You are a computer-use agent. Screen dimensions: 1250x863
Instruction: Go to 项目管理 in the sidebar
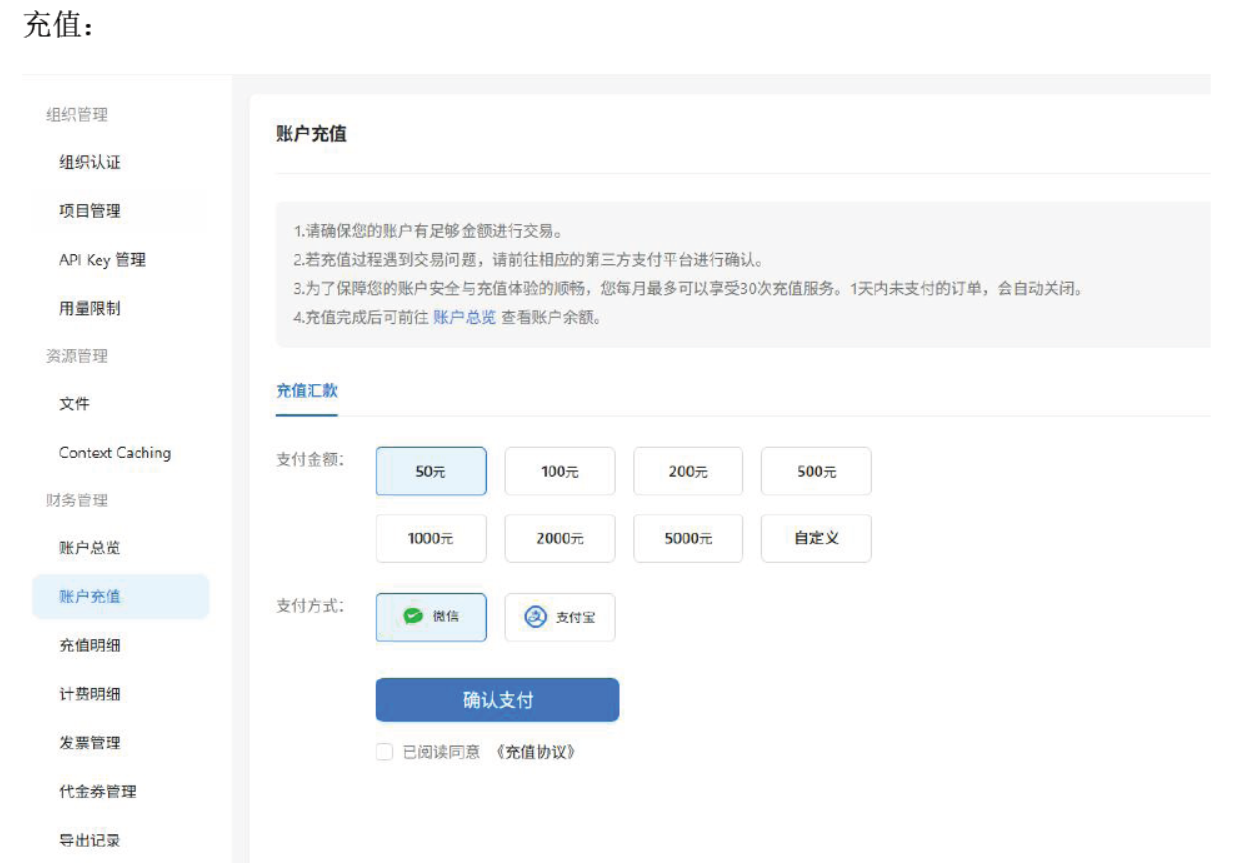point(90,211)
